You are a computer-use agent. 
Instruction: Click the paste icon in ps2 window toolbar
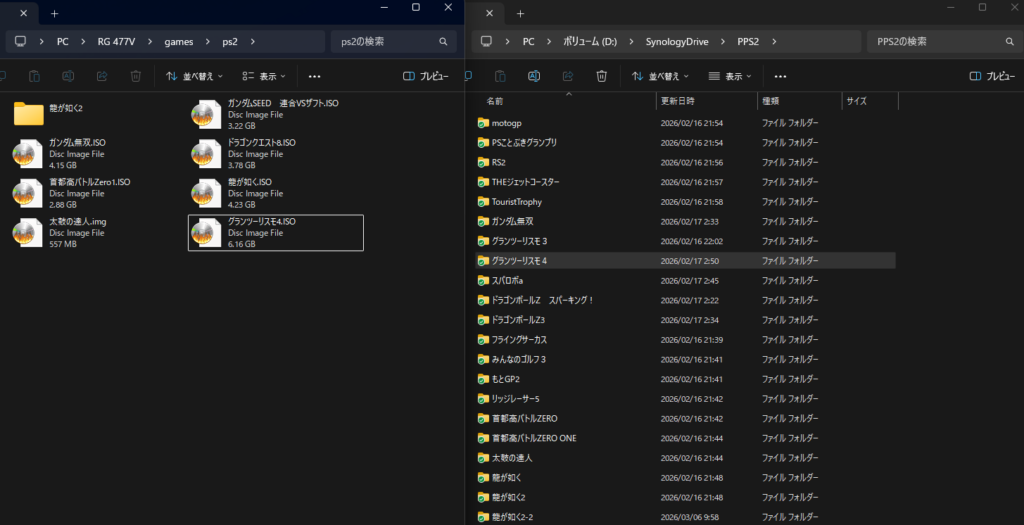[x=34, y=76]
